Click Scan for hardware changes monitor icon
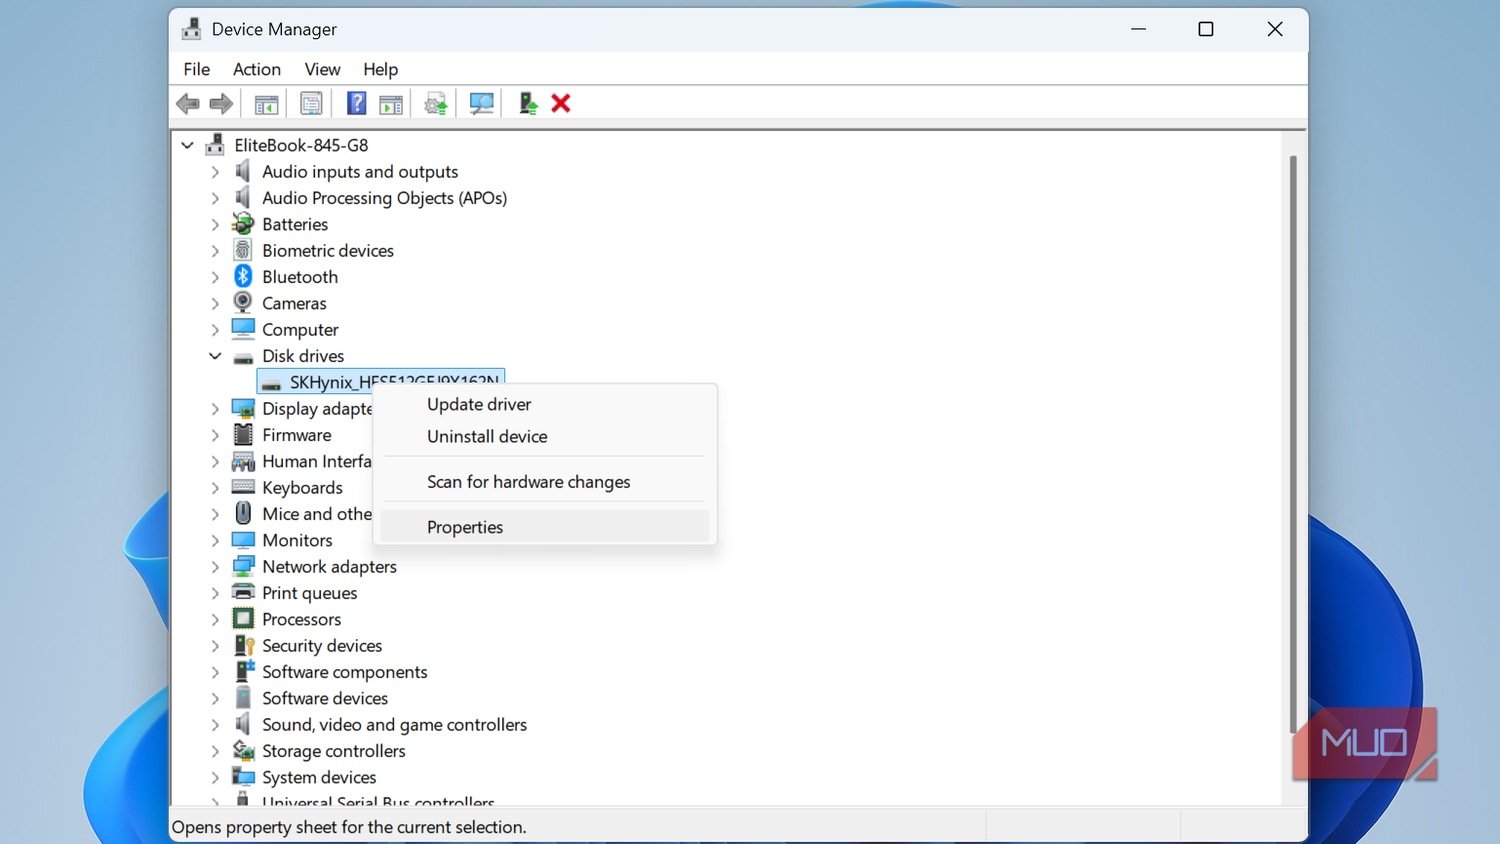1500x844 pixels. (x=481, y=103)
